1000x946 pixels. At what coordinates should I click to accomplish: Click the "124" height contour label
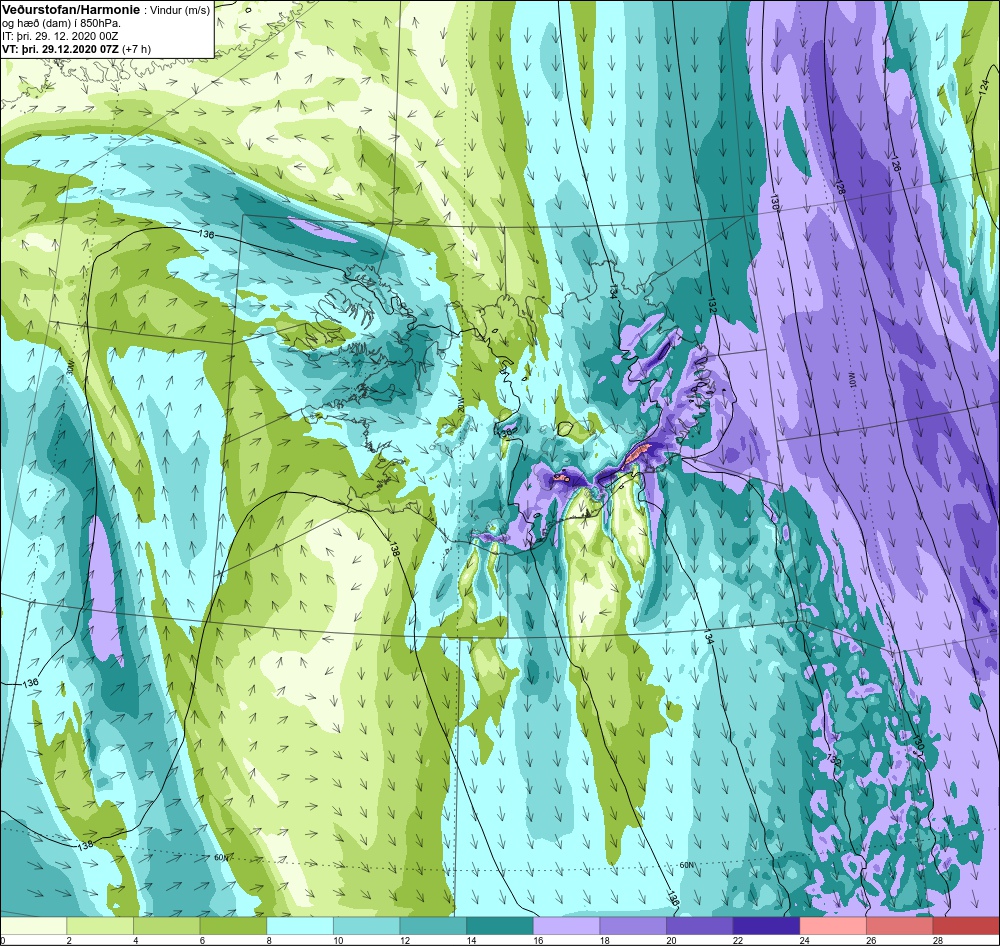coord(983,88)
